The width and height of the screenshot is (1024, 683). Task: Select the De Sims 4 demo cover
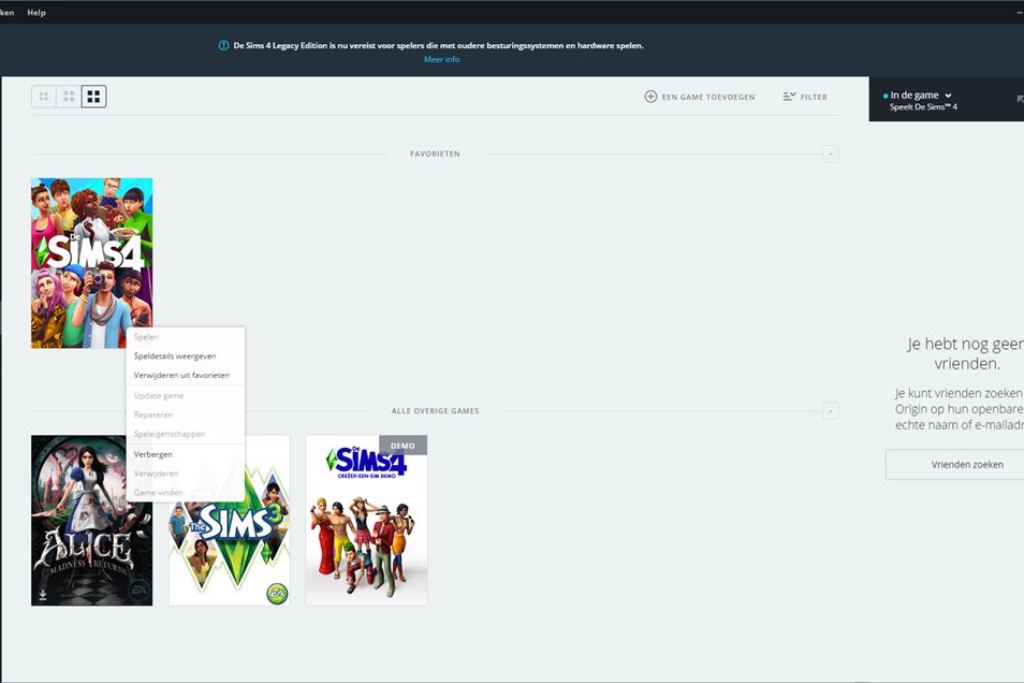point(366,520)
